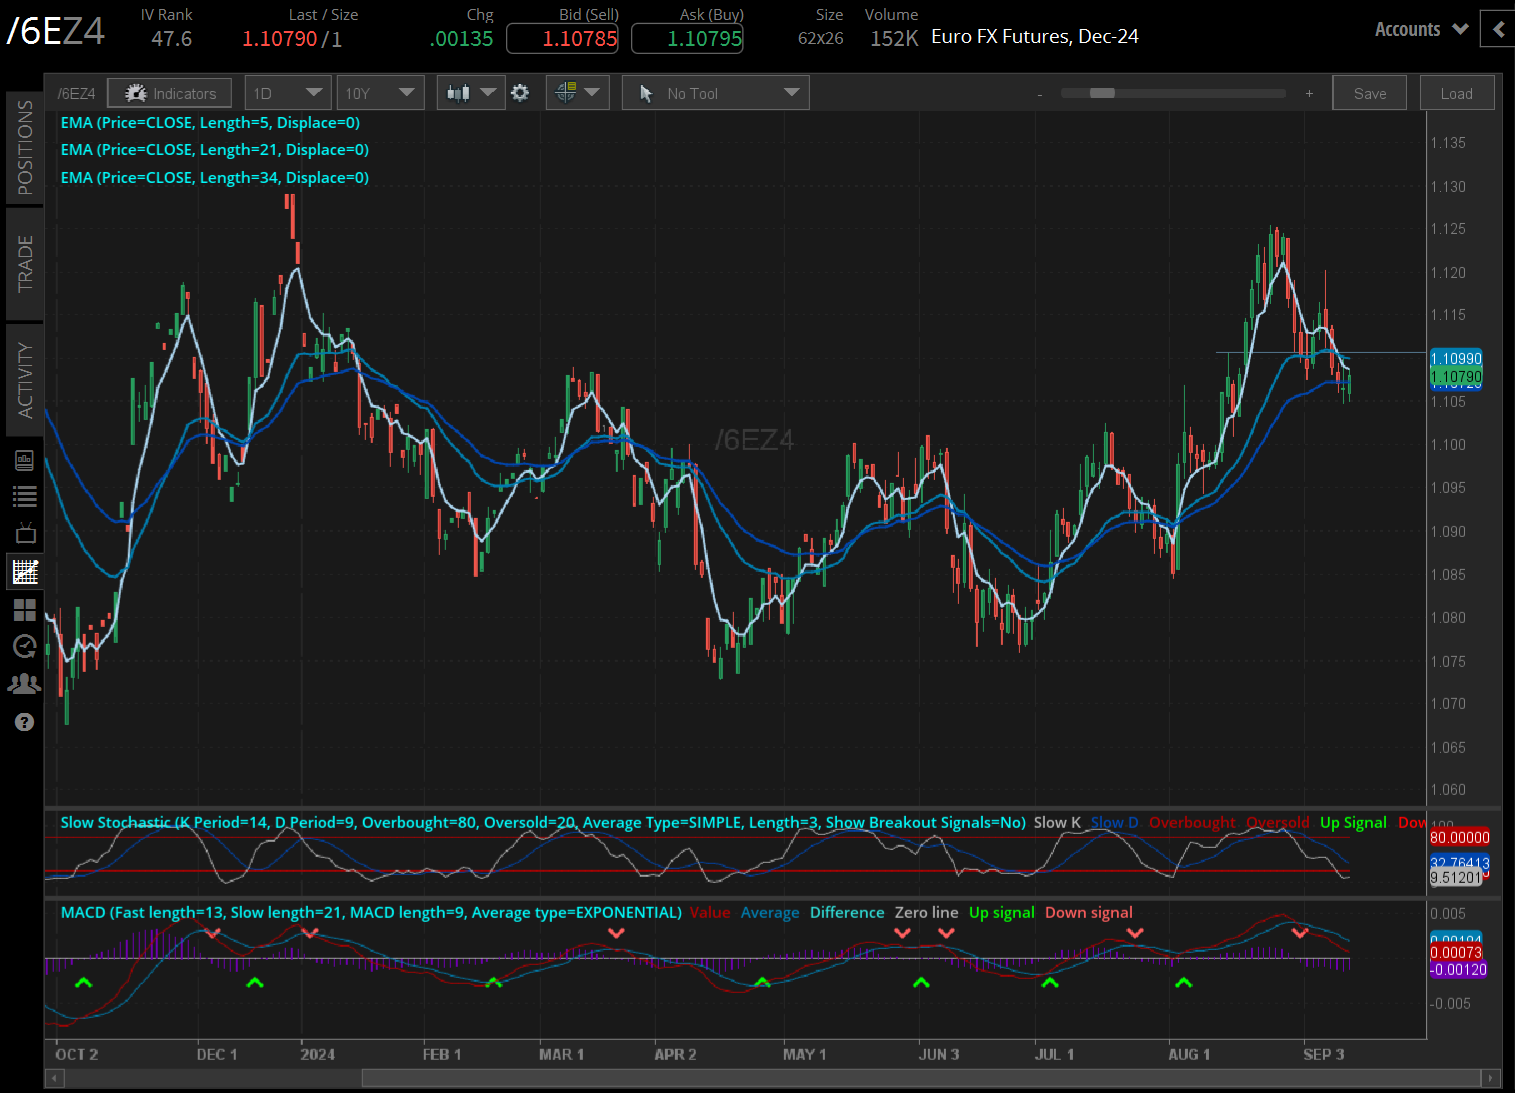
Task: Click the Save button
Action: pyautogui.click(x=1369, y=93)
